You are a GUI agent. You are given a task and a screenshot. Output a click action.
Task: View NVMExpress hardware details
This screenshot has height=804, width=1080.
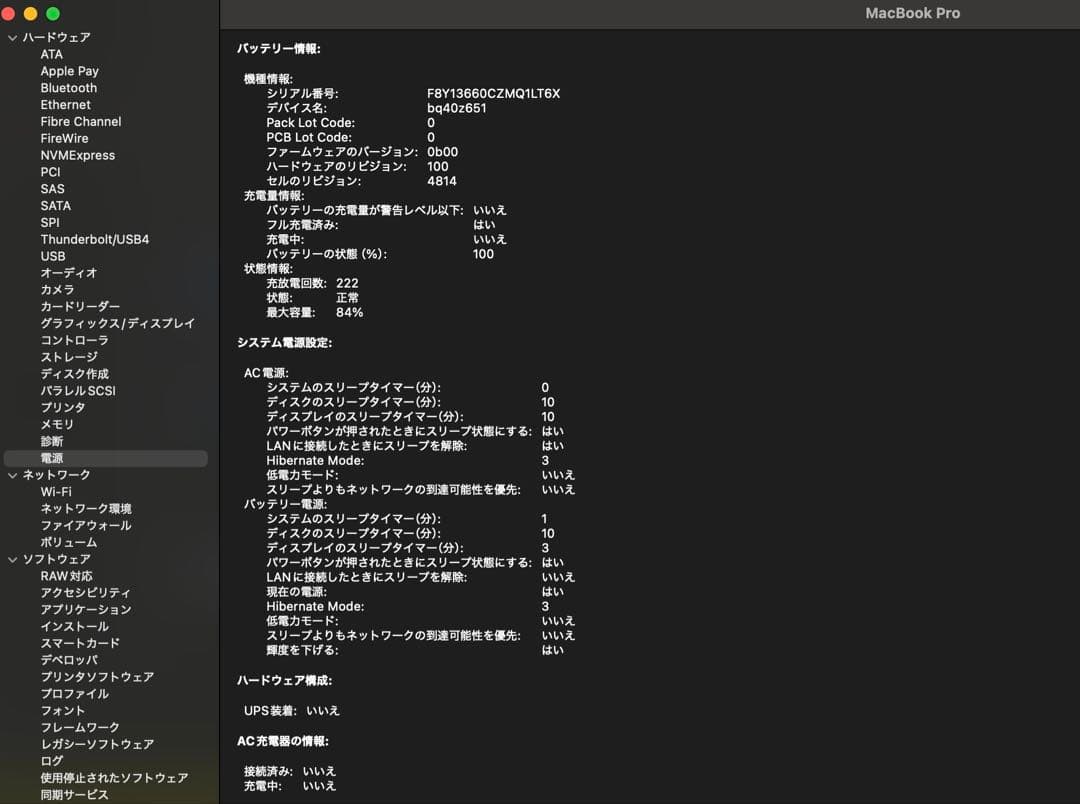(77, 154)
